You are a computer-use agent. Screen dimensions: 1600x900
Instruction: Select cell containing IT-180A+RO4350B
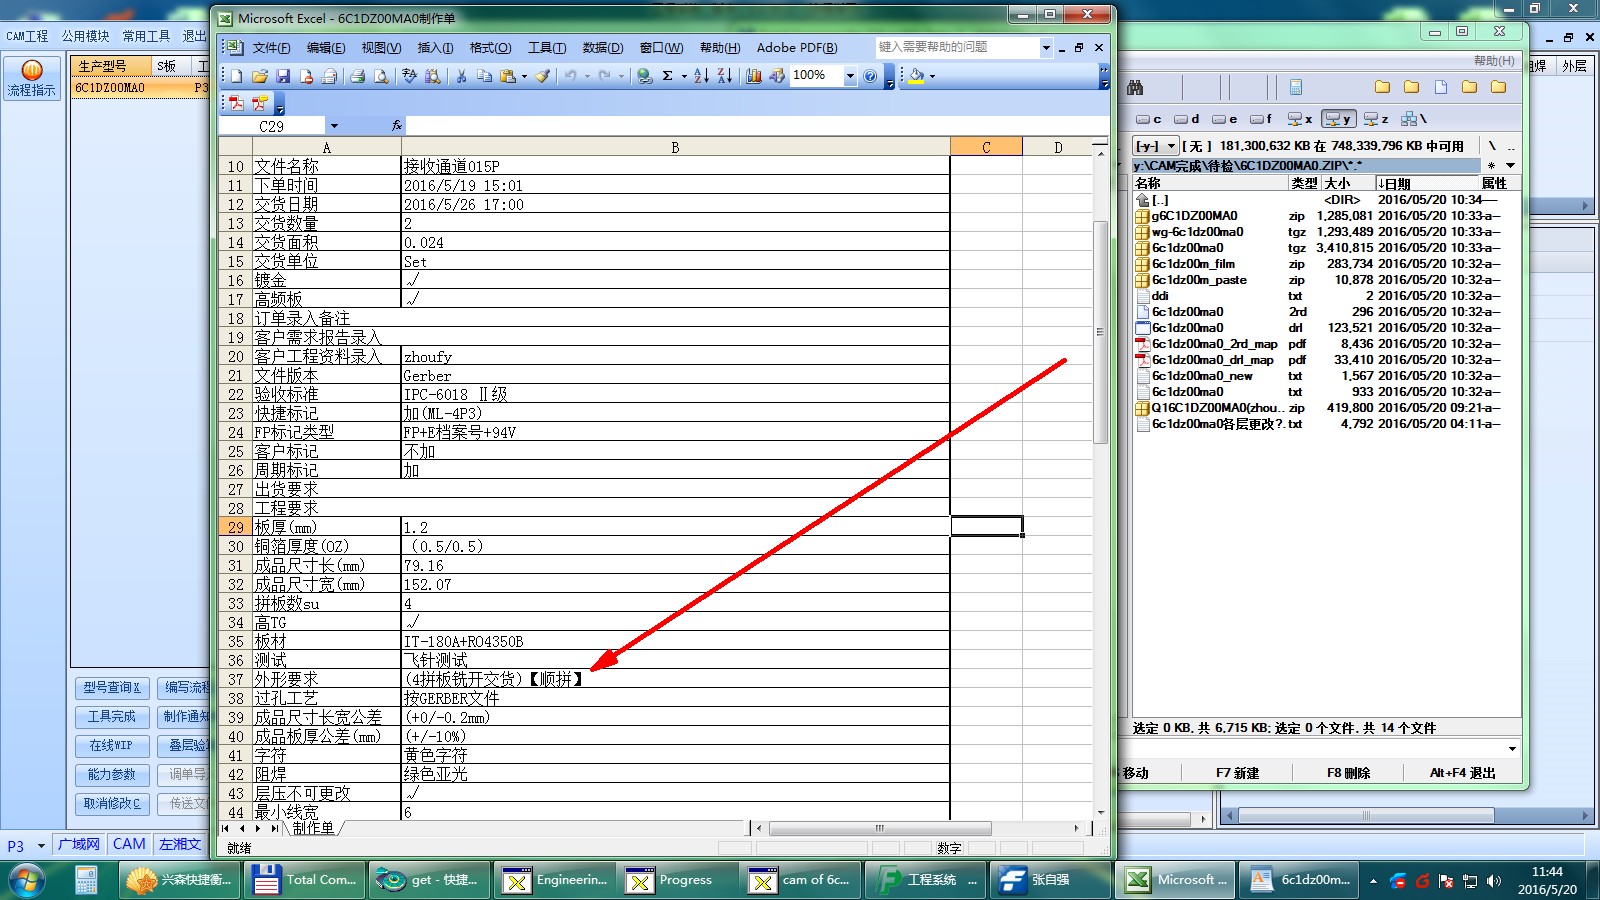tap(675, 641)
